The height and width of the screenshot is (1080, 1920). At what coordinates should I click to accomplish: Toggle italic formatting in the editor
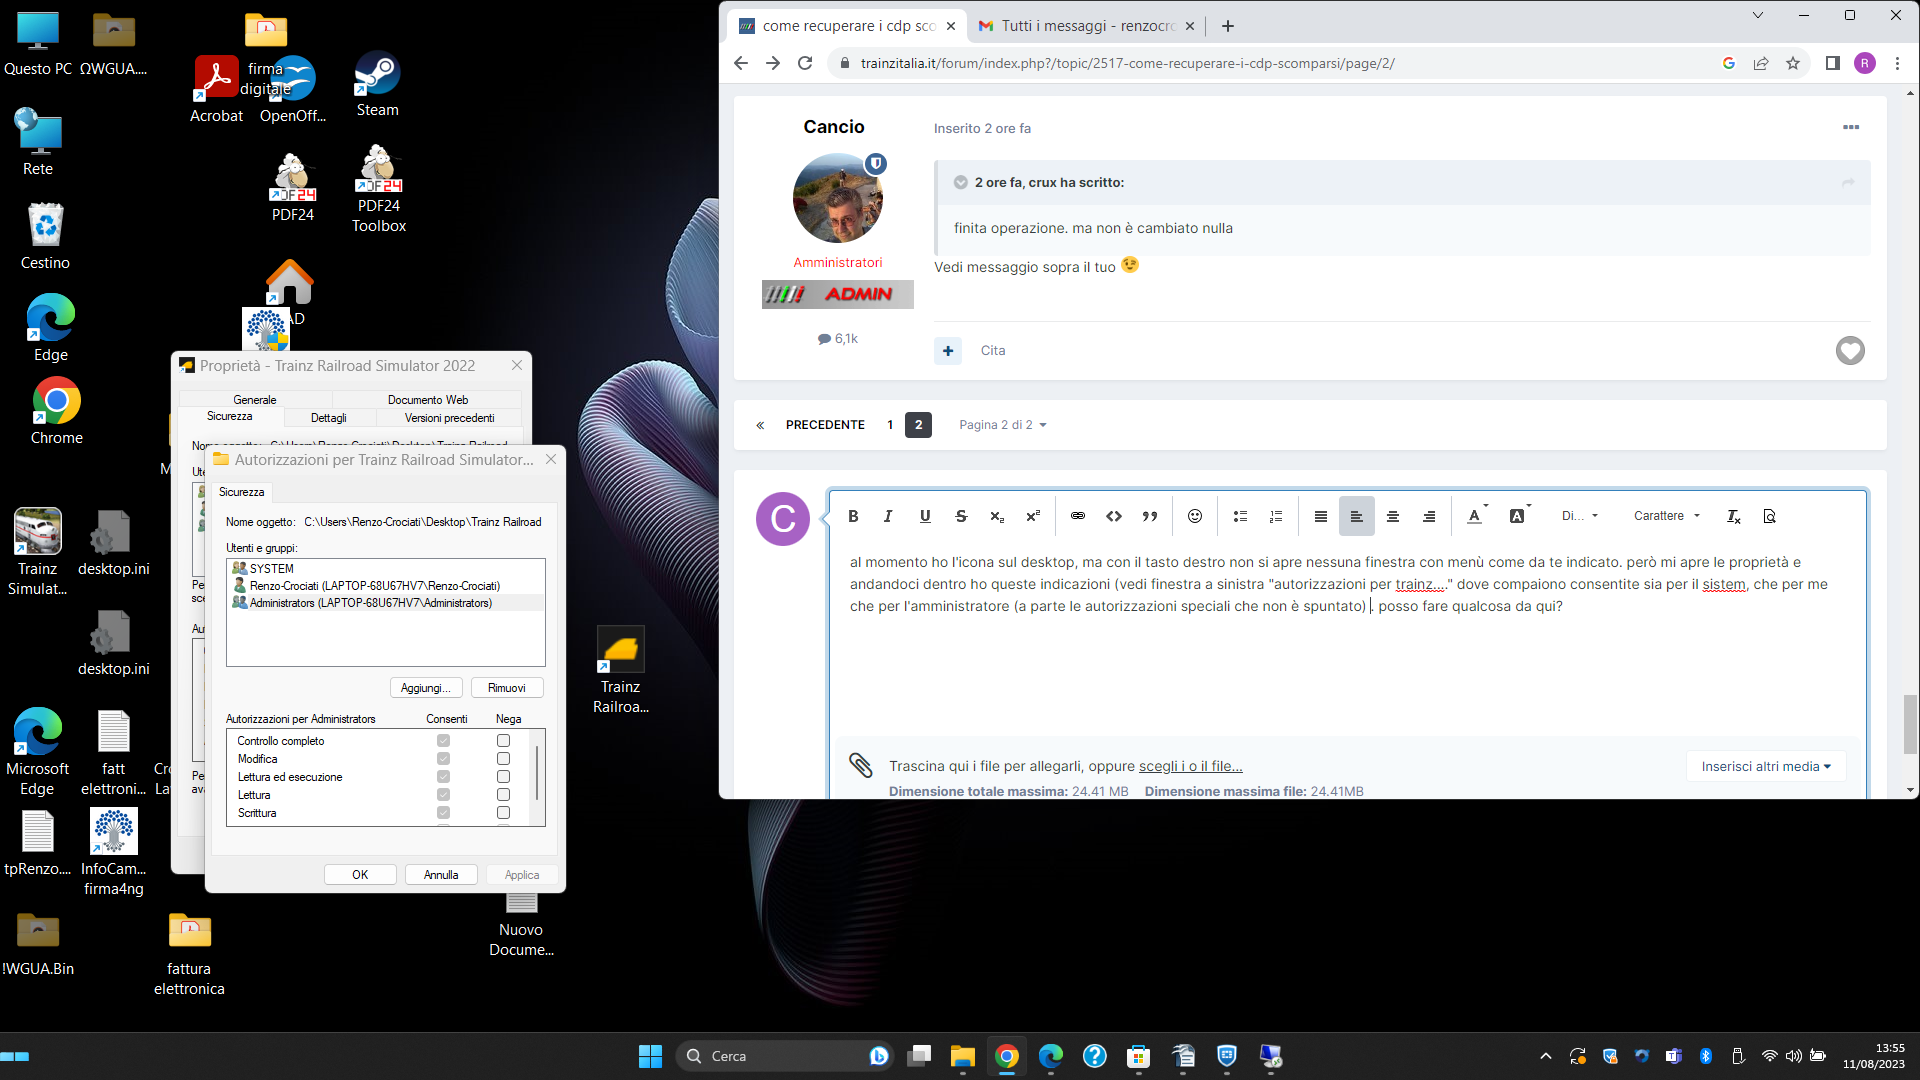click(x=888, y=516)
